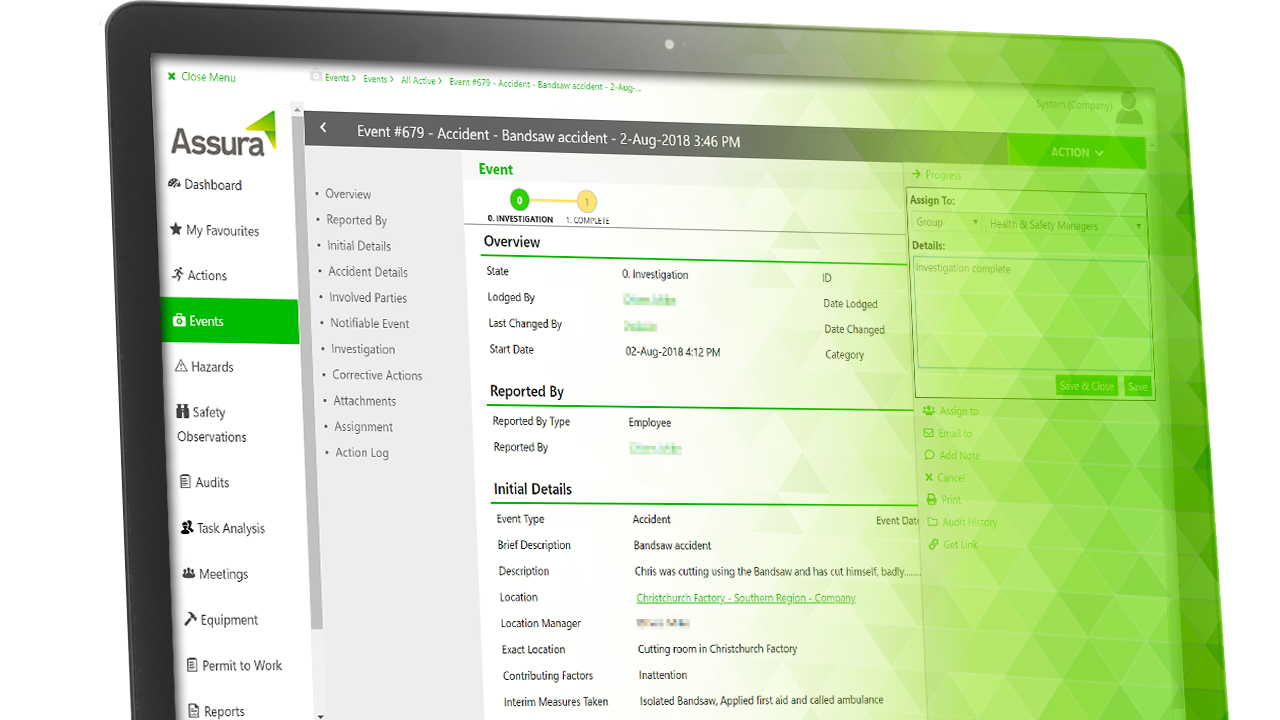
Task: Open the Health & Safety Managers dropdown
Action: pos(1066,225)
